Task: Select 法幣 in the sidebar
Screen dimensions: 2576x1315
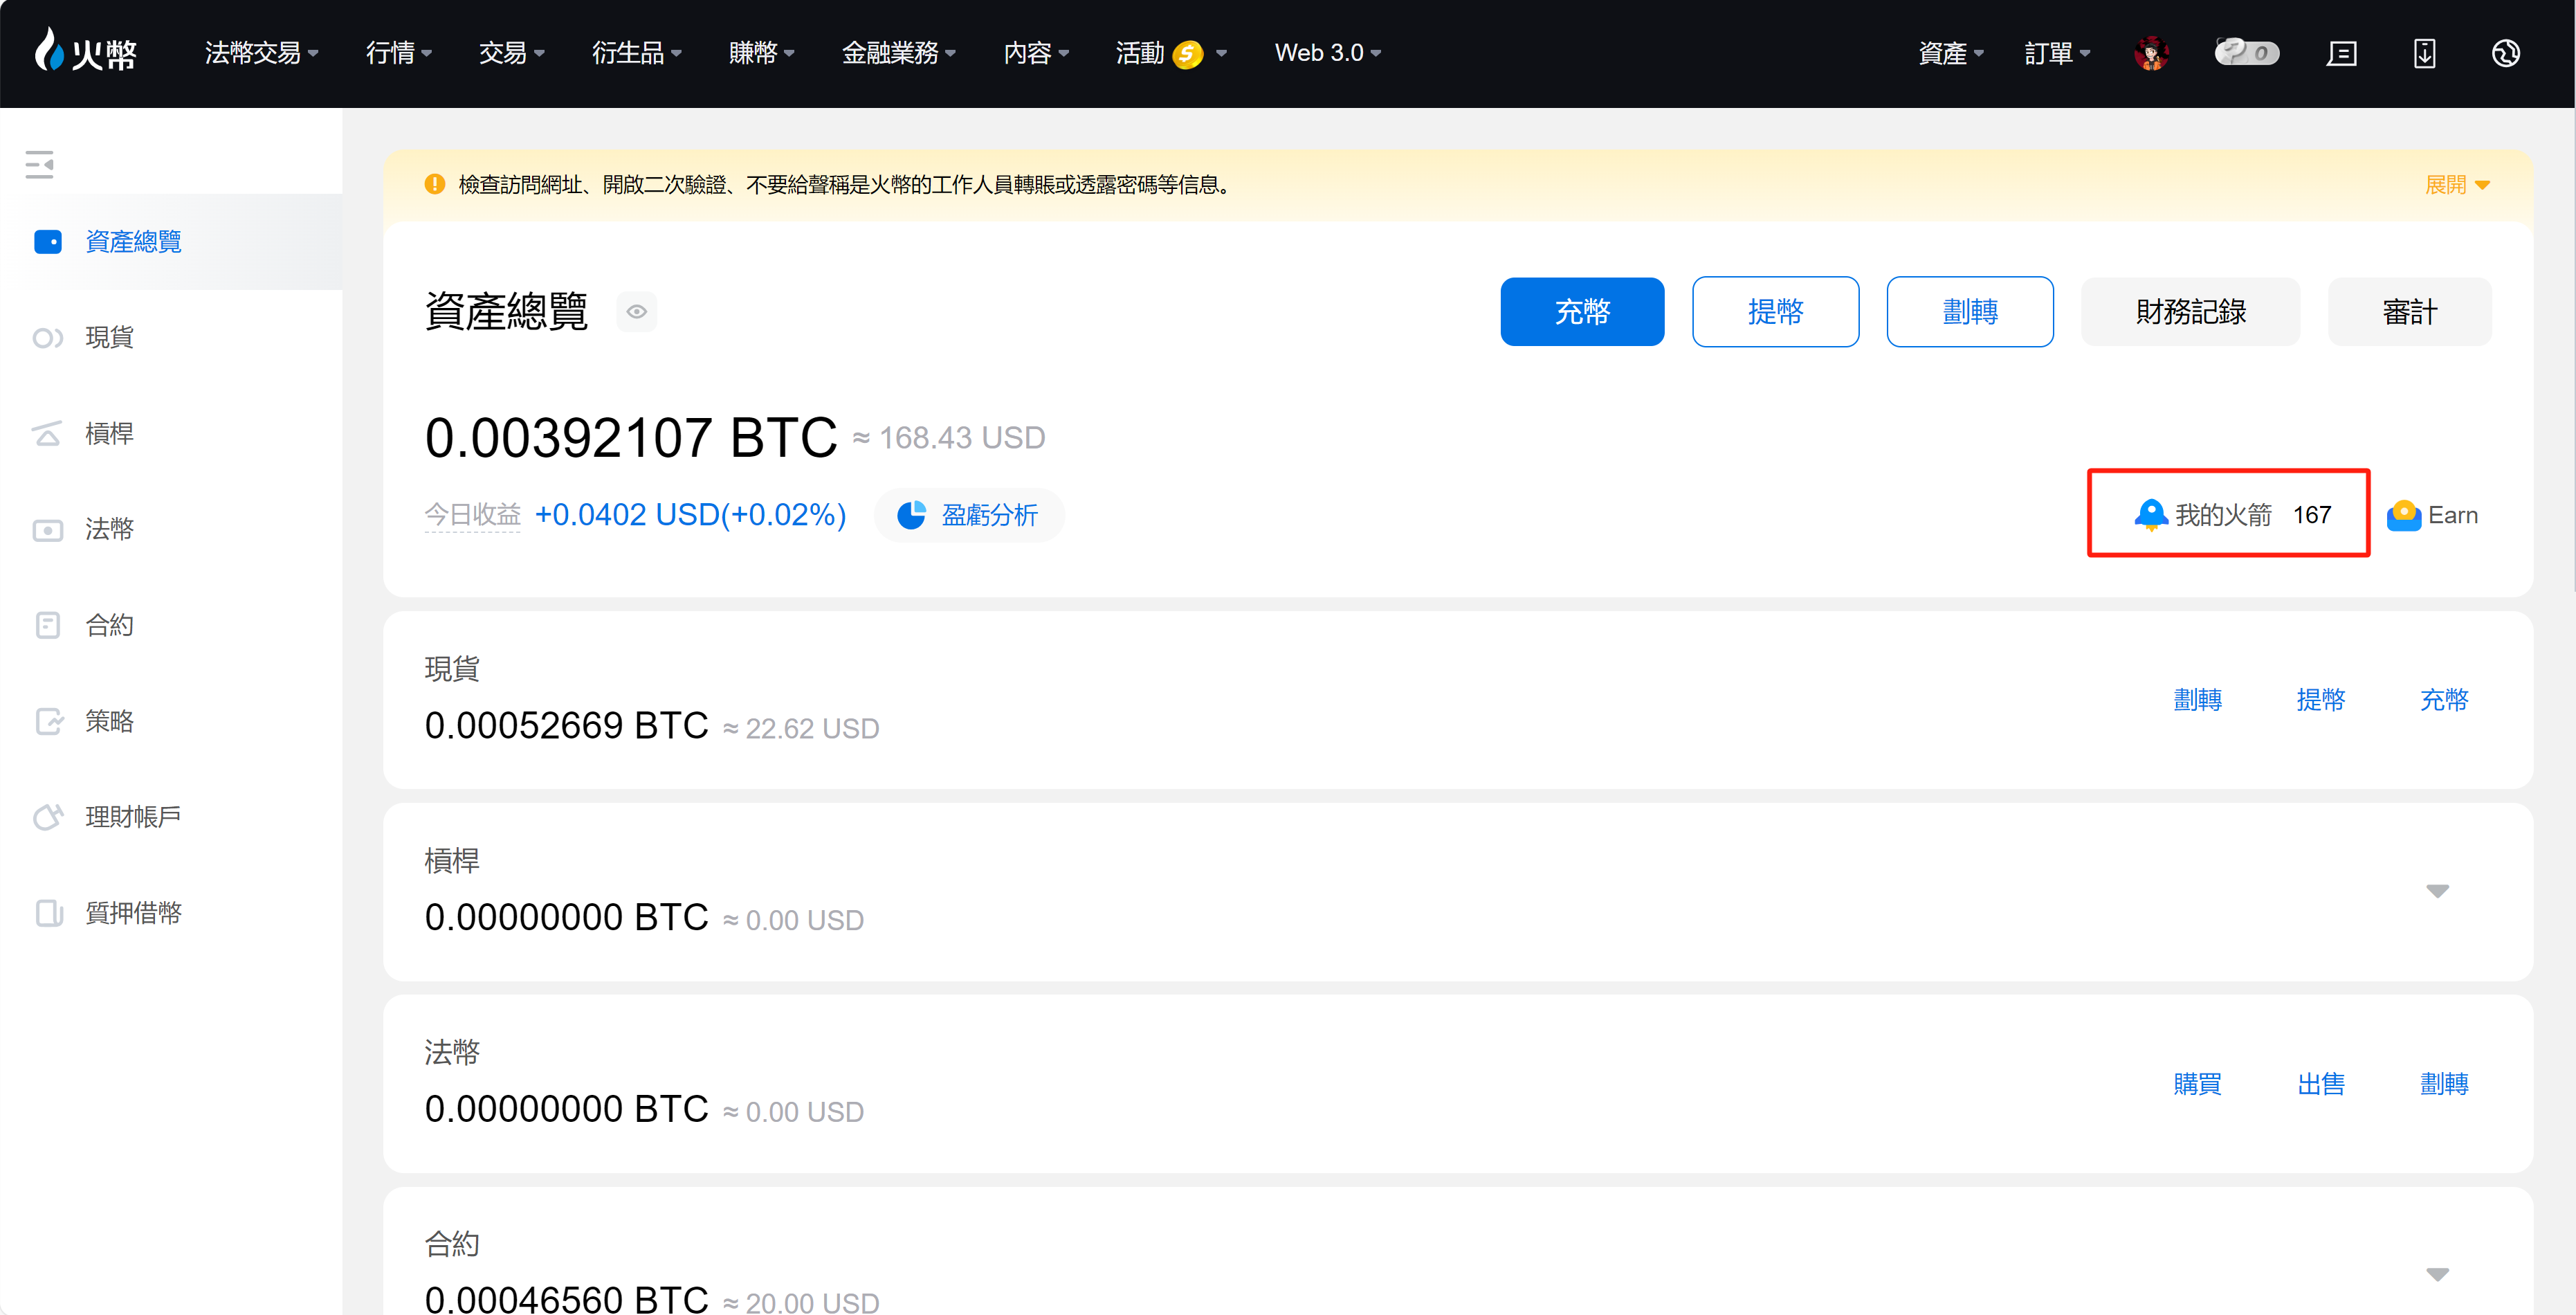Action: pos(110,529)
